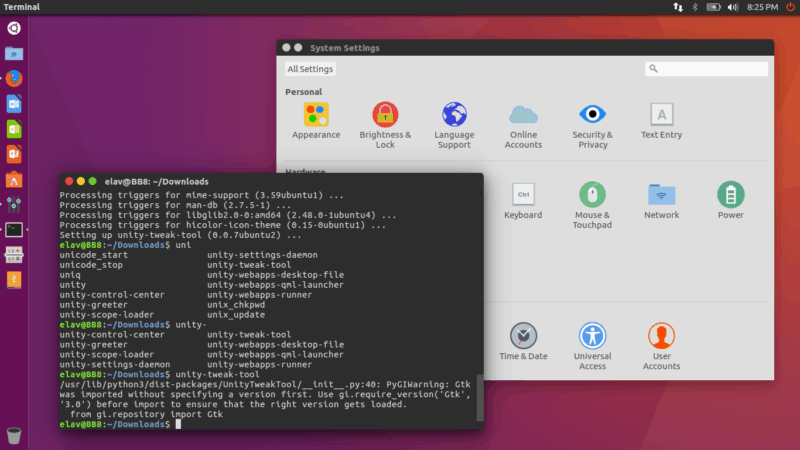Open Universal Access settings
This screenshot has height=450, width=800.
[x=592, y=346]
